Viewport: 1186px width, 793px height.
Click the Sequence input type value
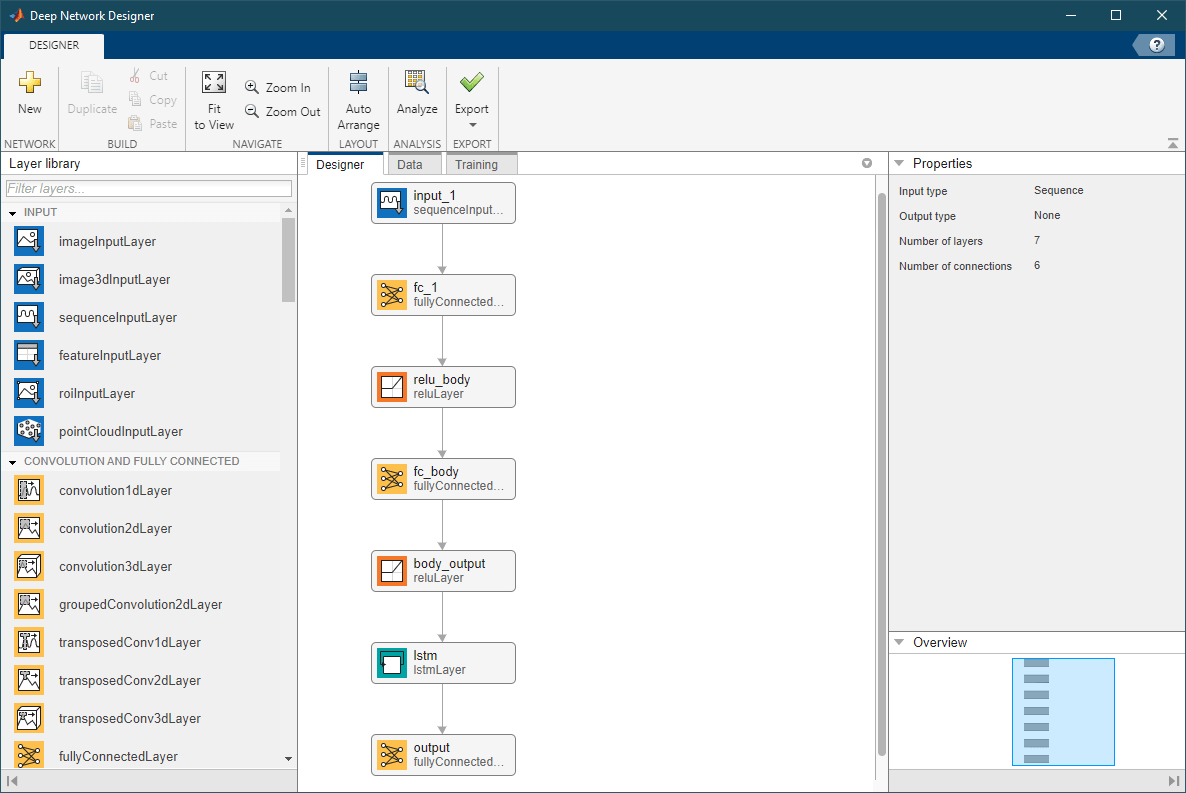pos(1058,191)
